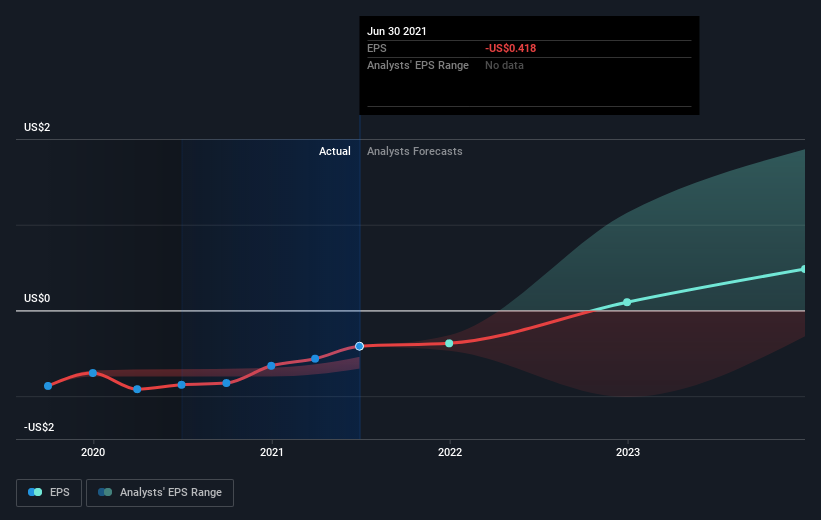Click the 2023 x-axis label
Image resolution: width=821 pixels, height=520 pixels.
pyautogui.click(x=628, y=452)
